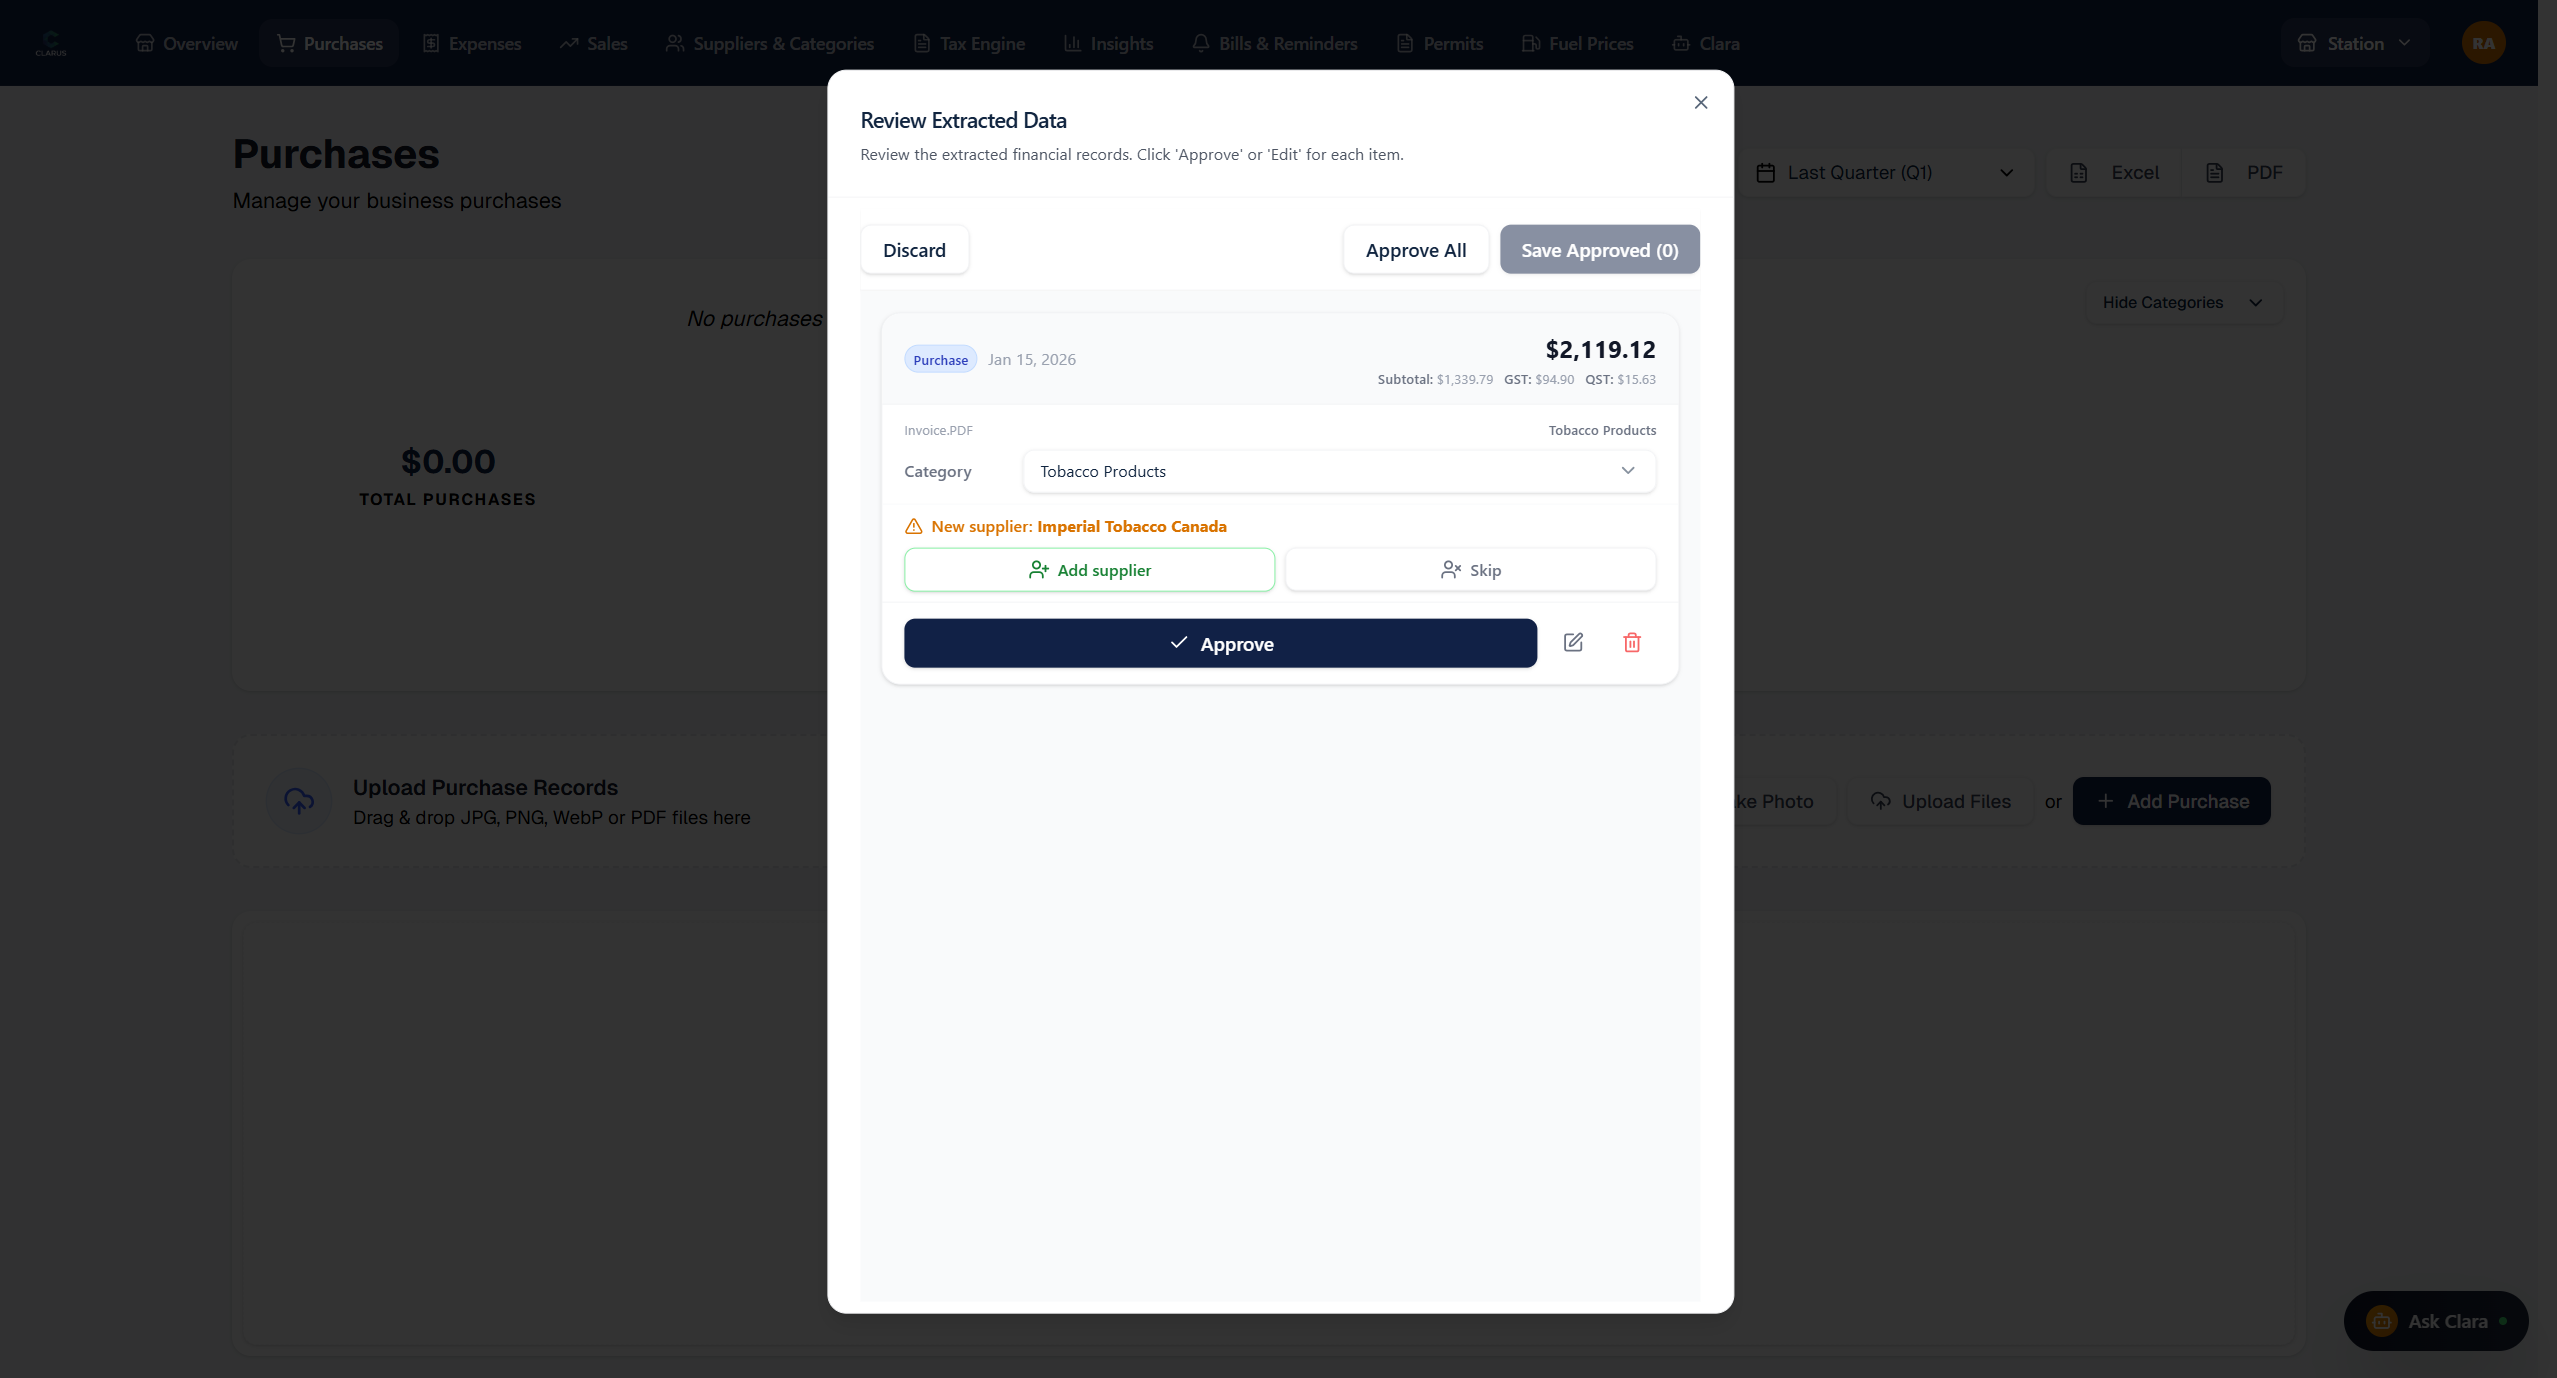Click the Clarus logo icon
The width and height of the screenshot is (2557, 1378).
51,43
